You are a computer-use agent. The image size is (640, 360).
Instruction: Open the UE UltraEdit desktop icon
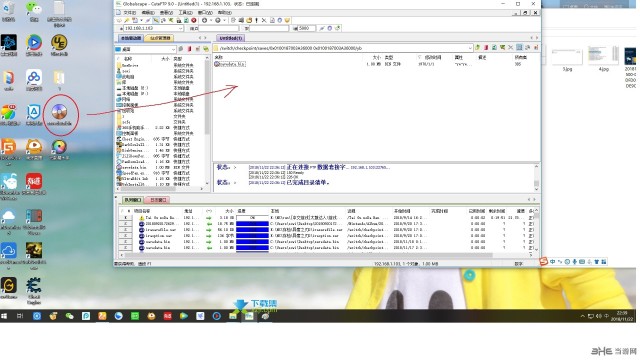[x=59, y=45]
